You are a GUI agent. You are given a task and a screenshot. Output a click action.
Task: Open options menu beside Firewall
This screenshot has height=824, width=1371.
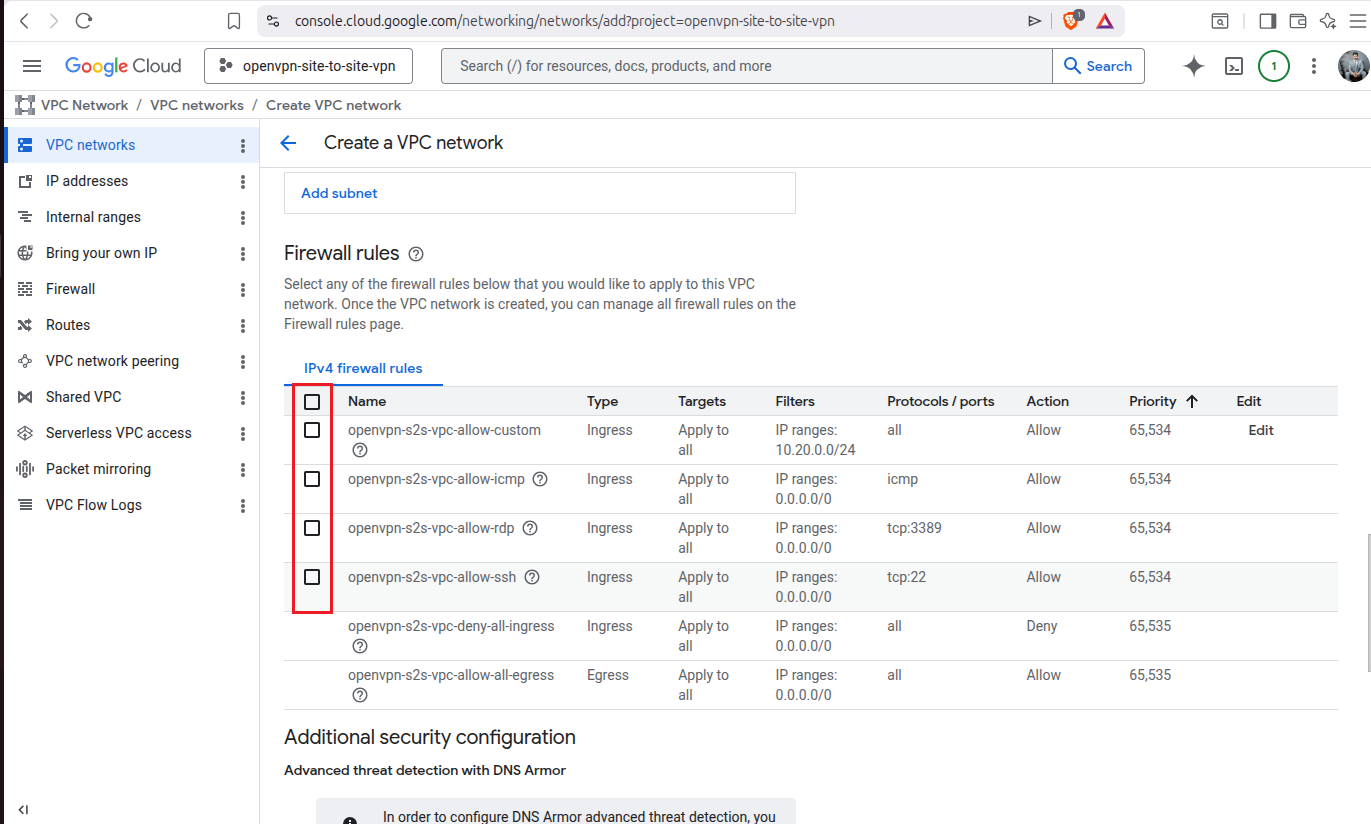(243, 290)
